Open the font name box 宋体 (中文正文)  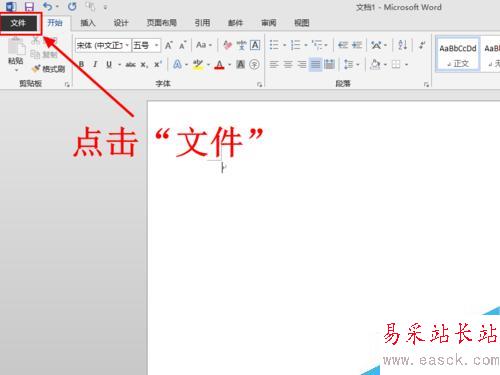pos(103,45)
